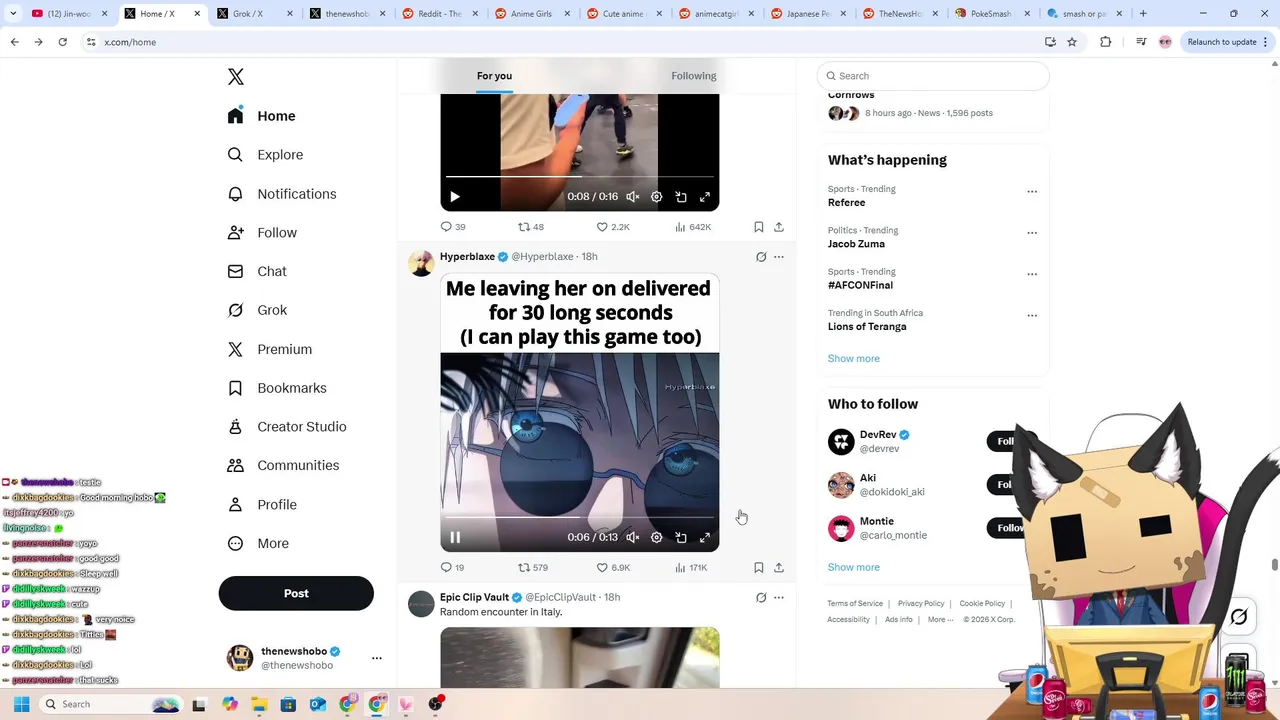Share the post with 171K views

pos(779,567)
